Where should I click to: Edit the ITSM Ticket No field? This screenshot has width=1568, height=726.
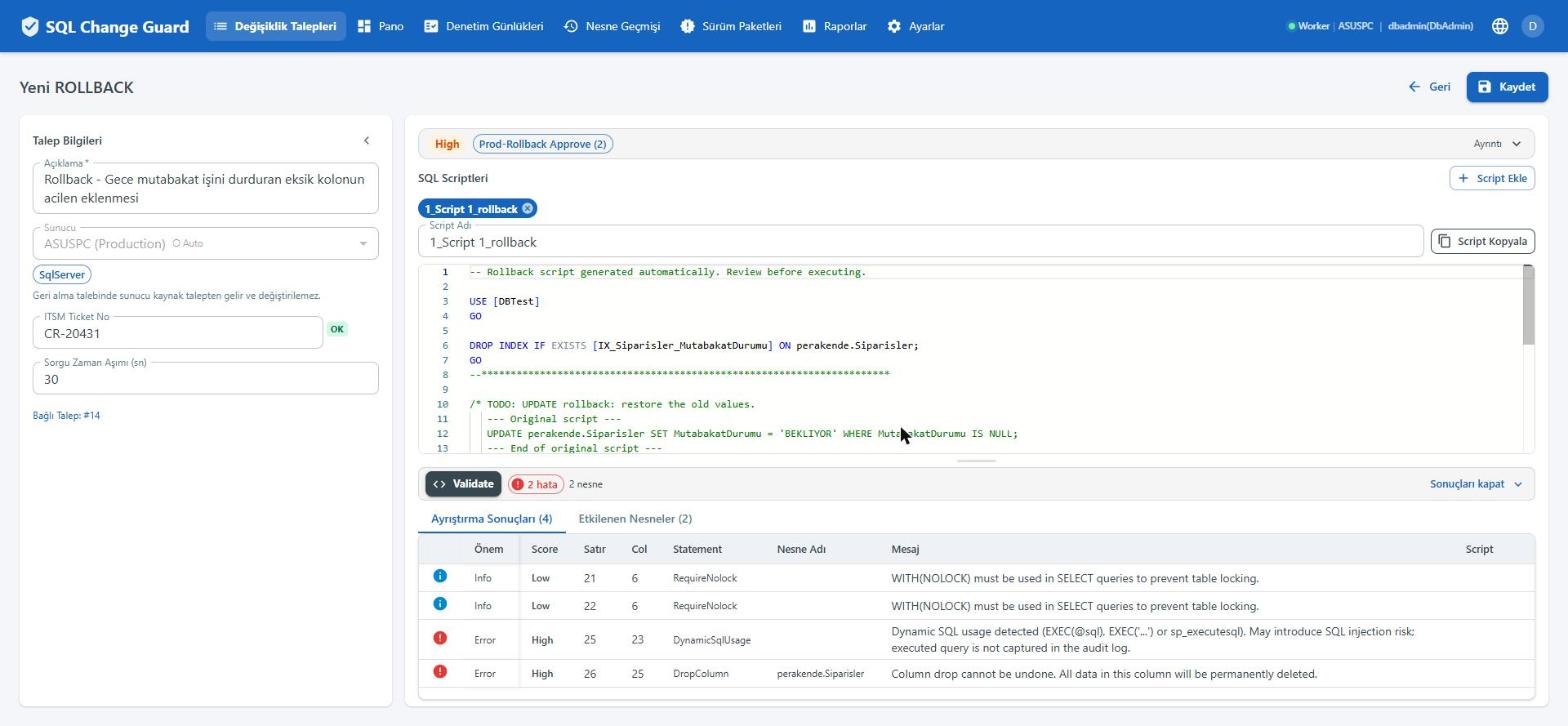click(x=178, y=333)
